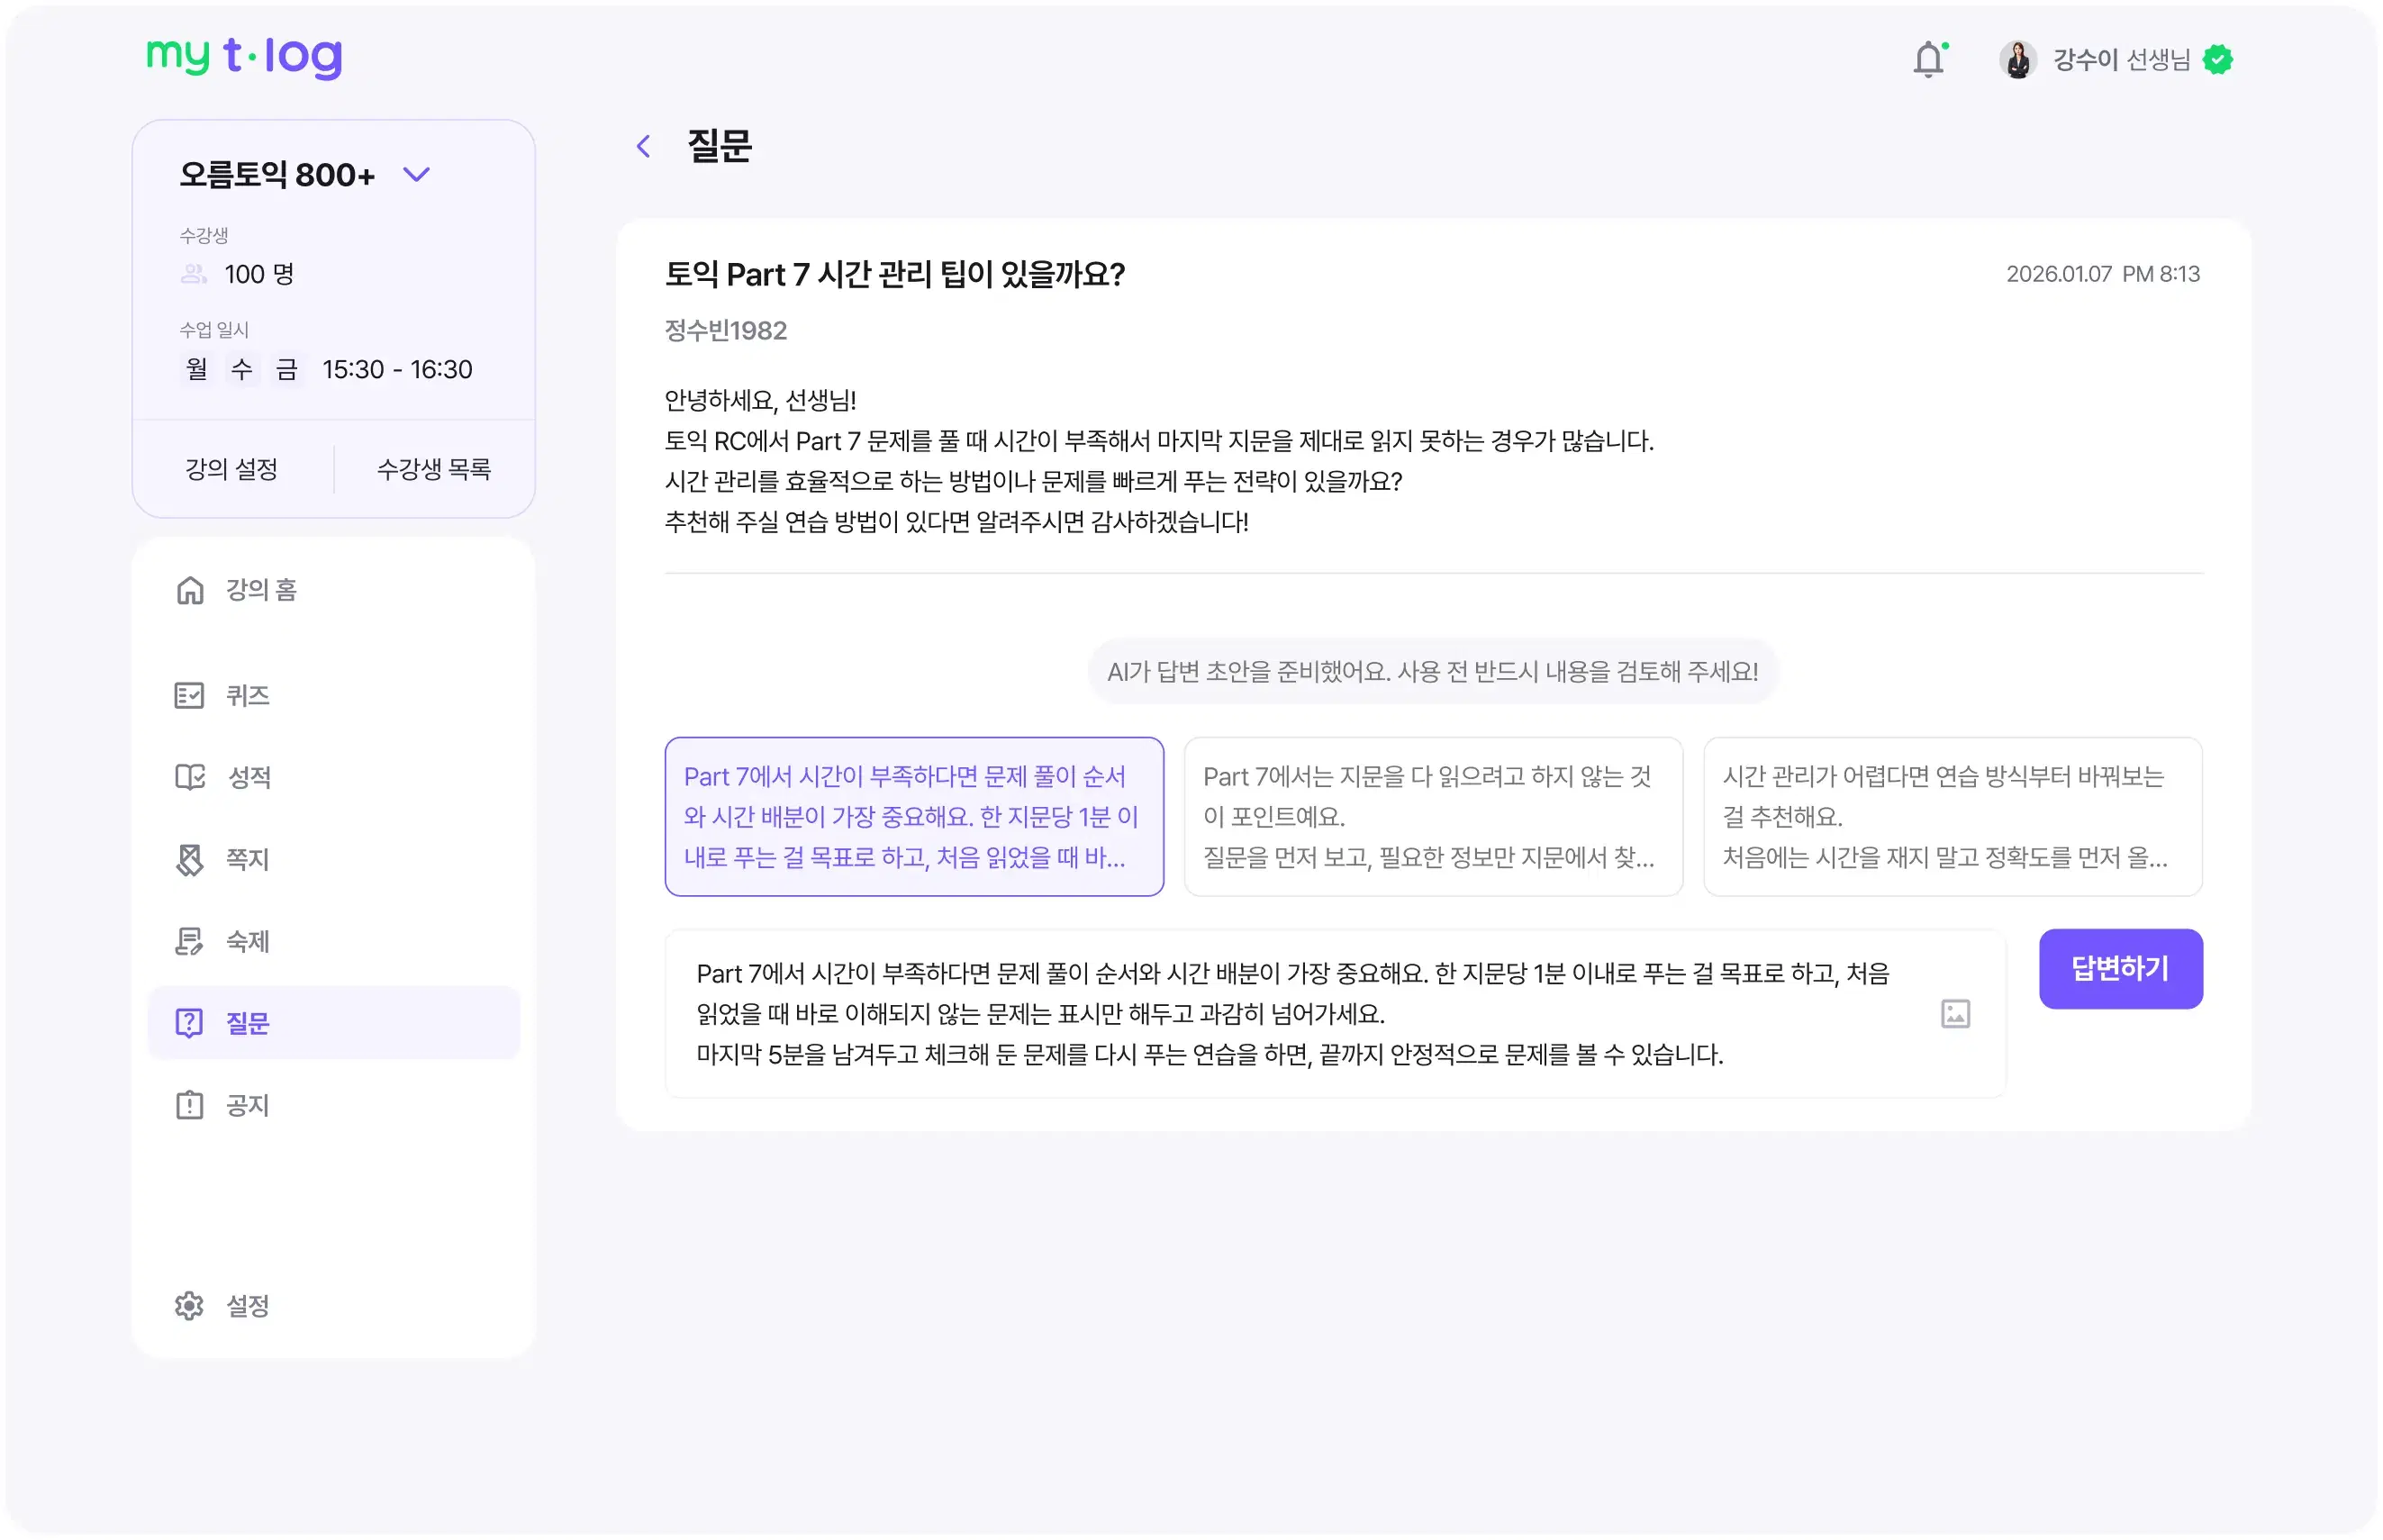Click into the answer text input field
This screenshot has width=2383, height=1540.
pos(1335,1014)
